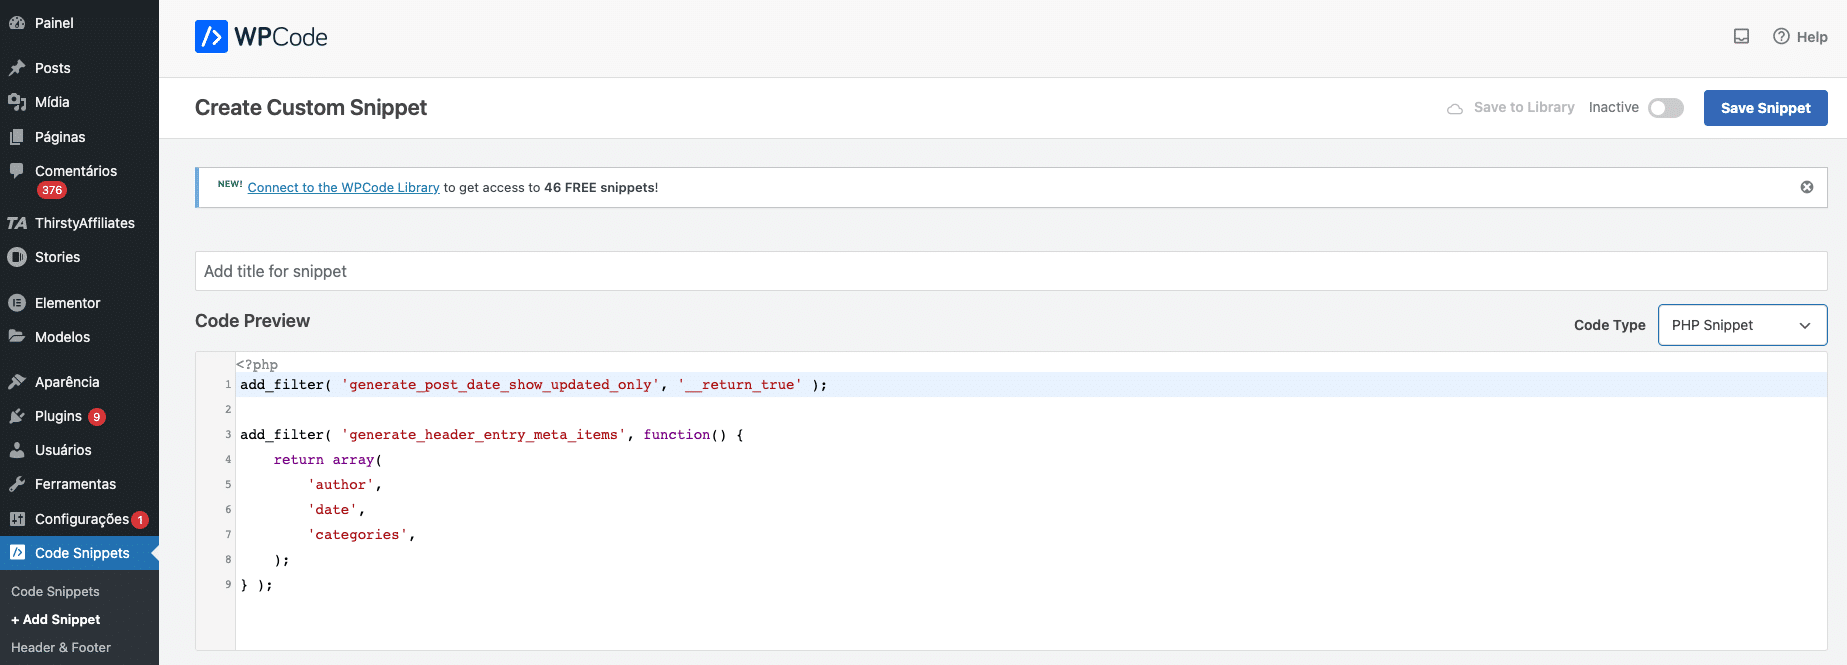Dismiss the WPCode Library notice
Image resolution: width=1847 pixels, height=665 pixels.
click(1806, 187)
